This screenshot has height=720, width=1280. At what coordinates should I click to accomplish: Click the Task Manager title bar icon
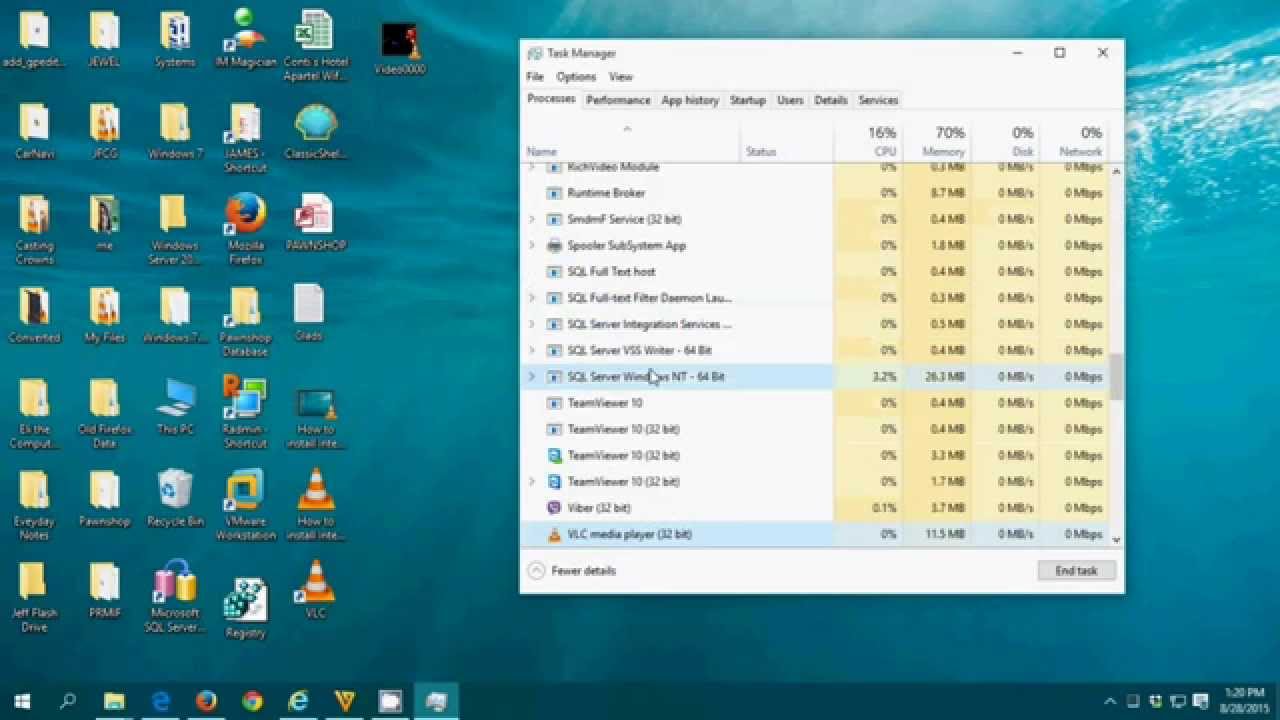coord(535,53)
